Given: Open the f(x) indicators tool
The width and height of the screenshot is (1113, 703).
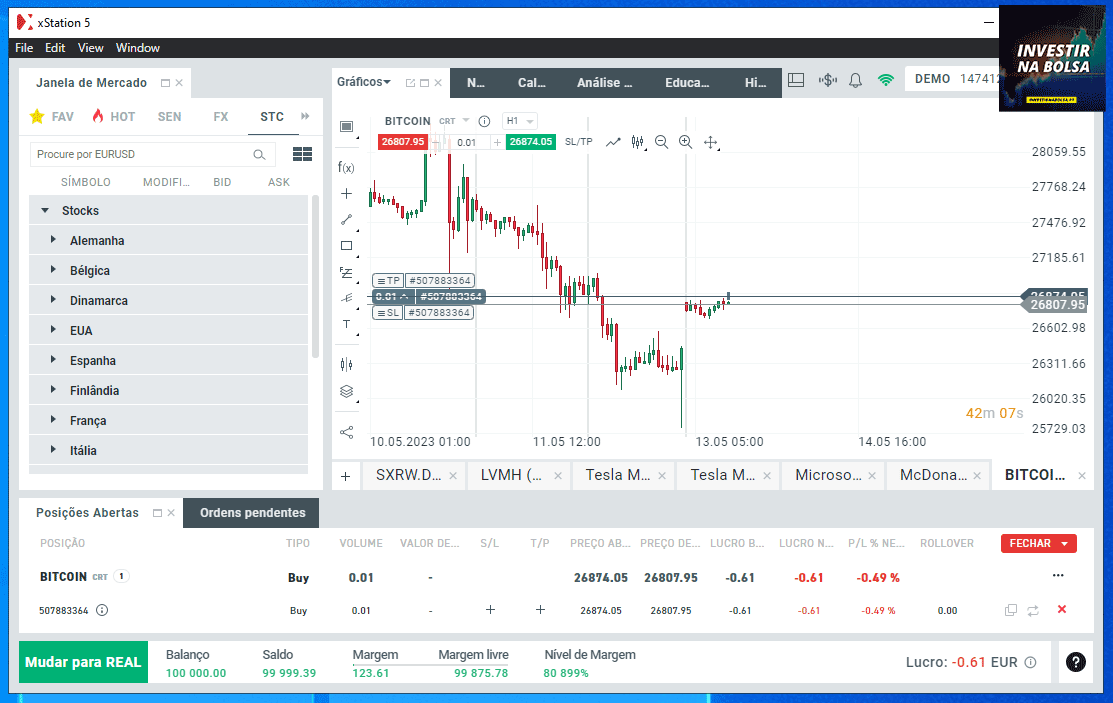Looking at the screenshot, I should pyautogui.click(x=346, y=167).
